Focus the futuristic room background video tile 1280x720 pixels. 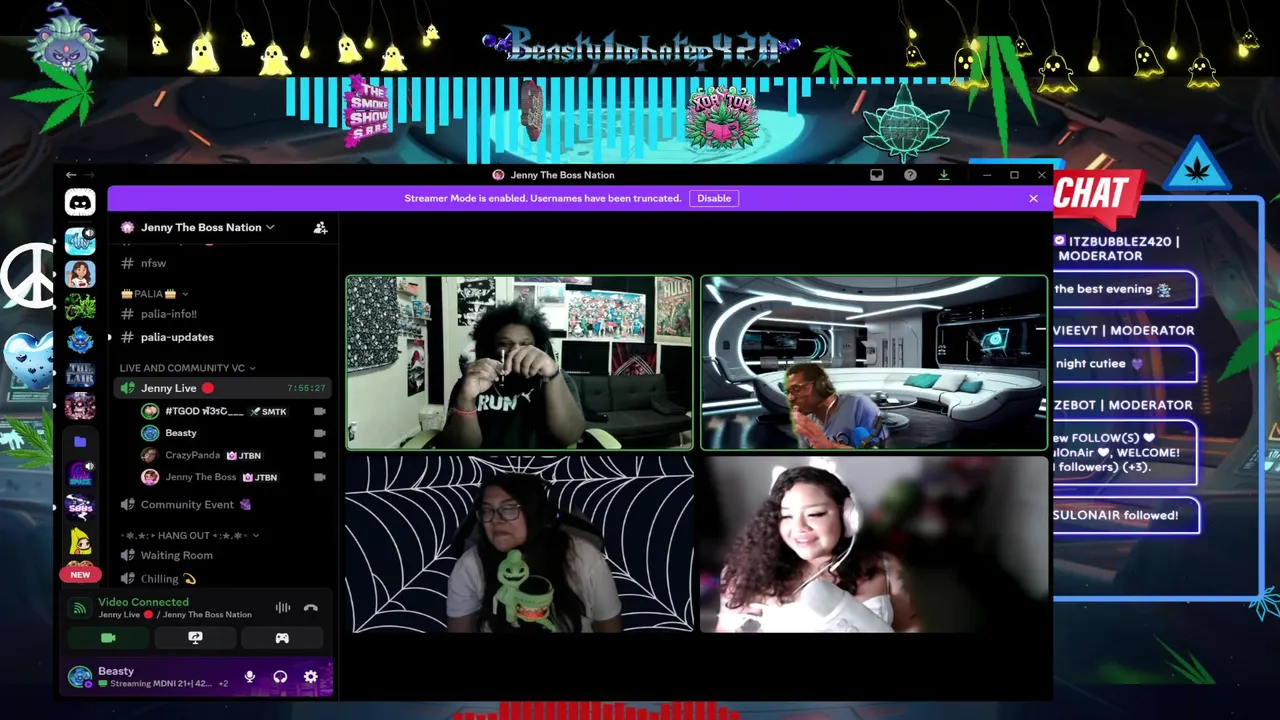pyautogui.click(x=874, y=362)
